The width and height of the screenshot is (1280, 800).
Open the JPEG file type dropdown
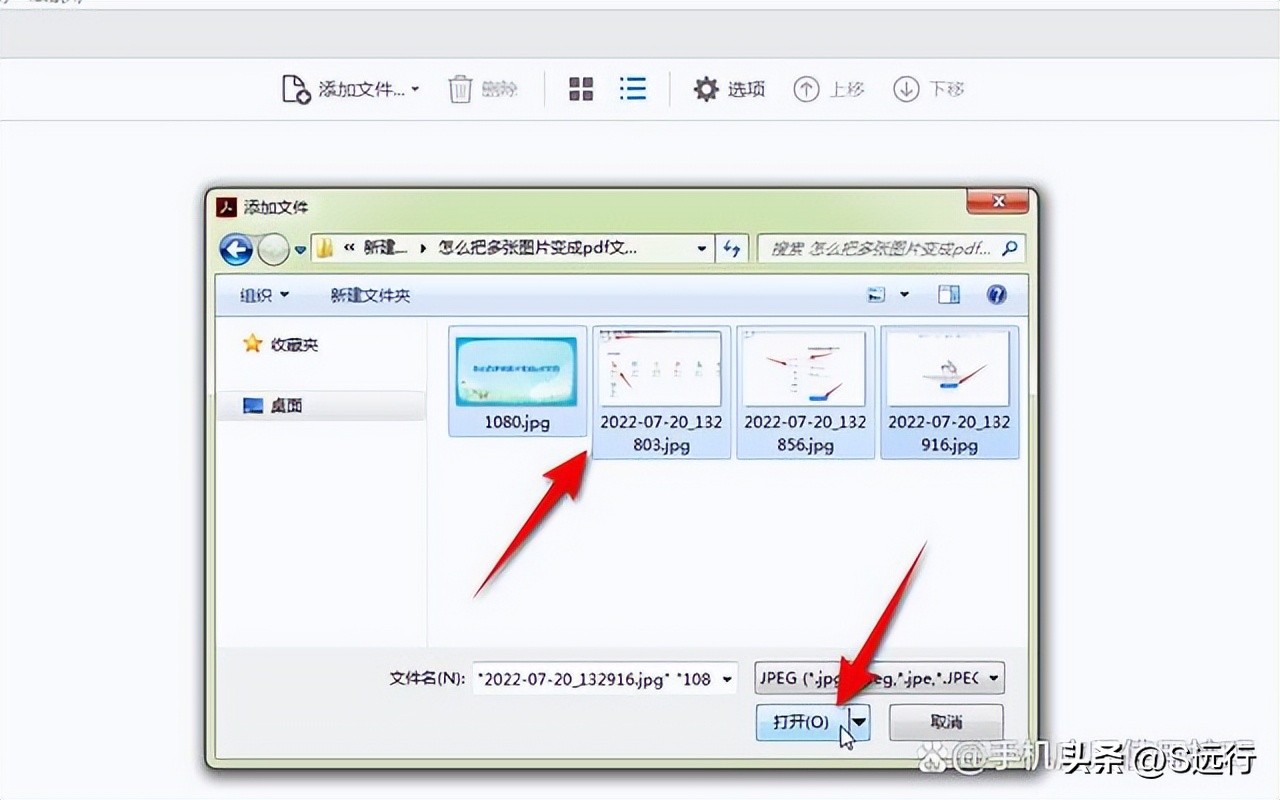click(879, 678)
